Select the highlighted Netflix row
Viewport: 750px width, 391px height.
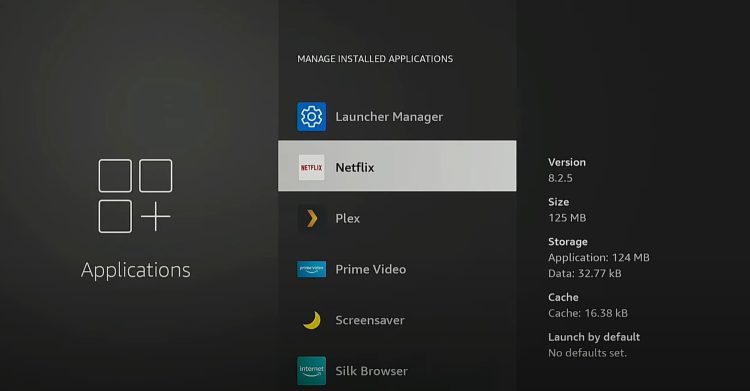click(x=397, y=166)
